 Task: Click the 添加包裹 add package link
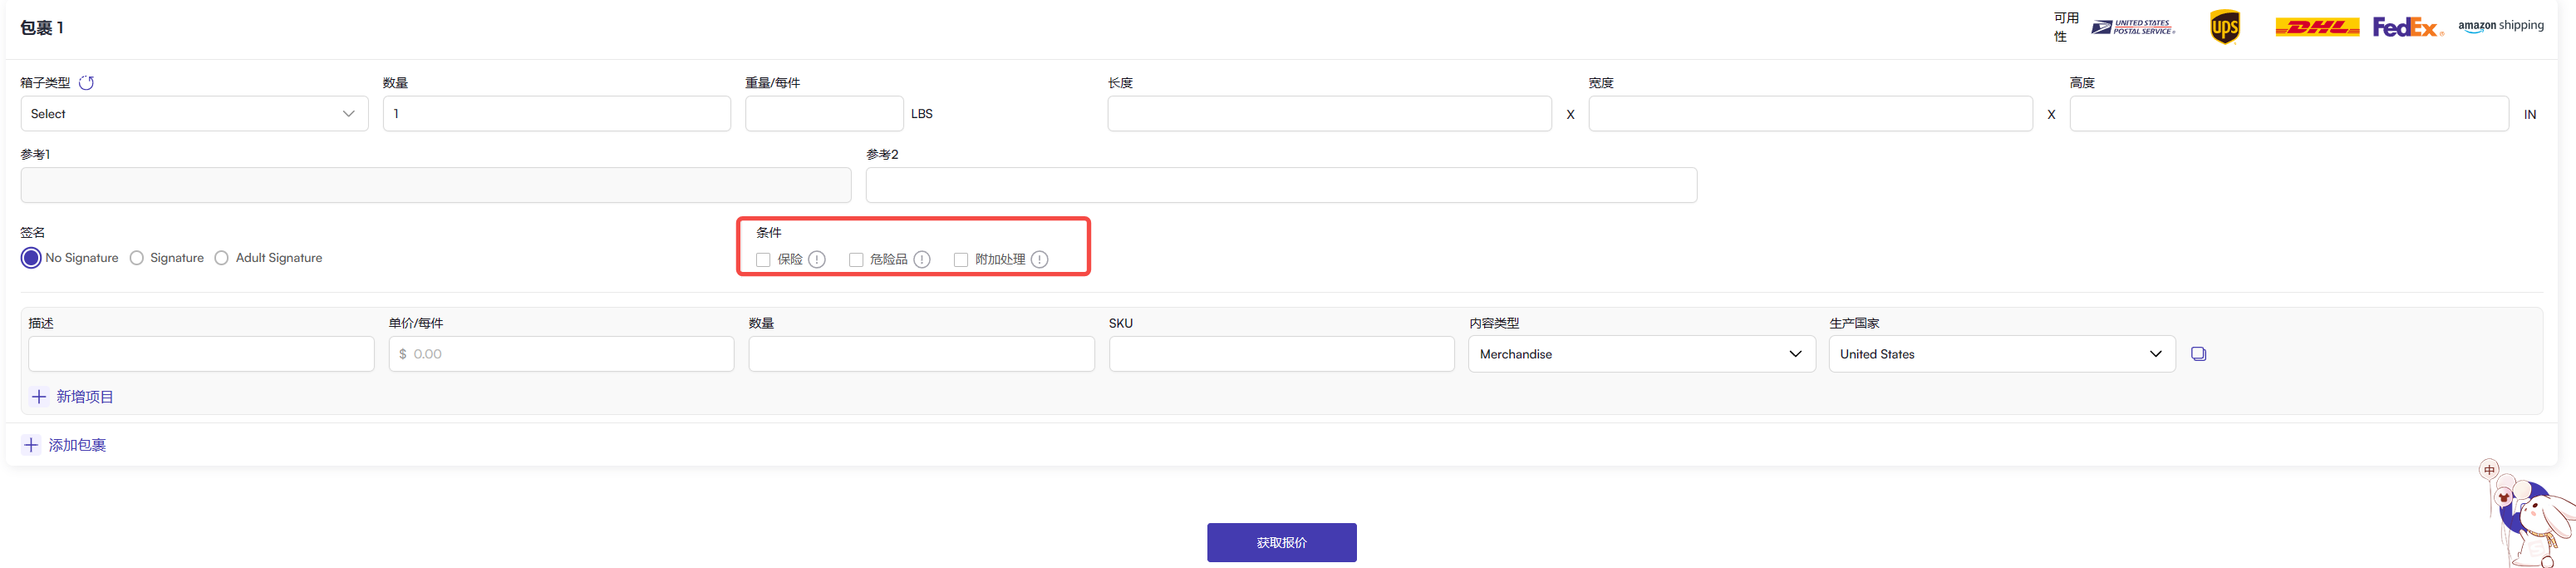point(65,445)
